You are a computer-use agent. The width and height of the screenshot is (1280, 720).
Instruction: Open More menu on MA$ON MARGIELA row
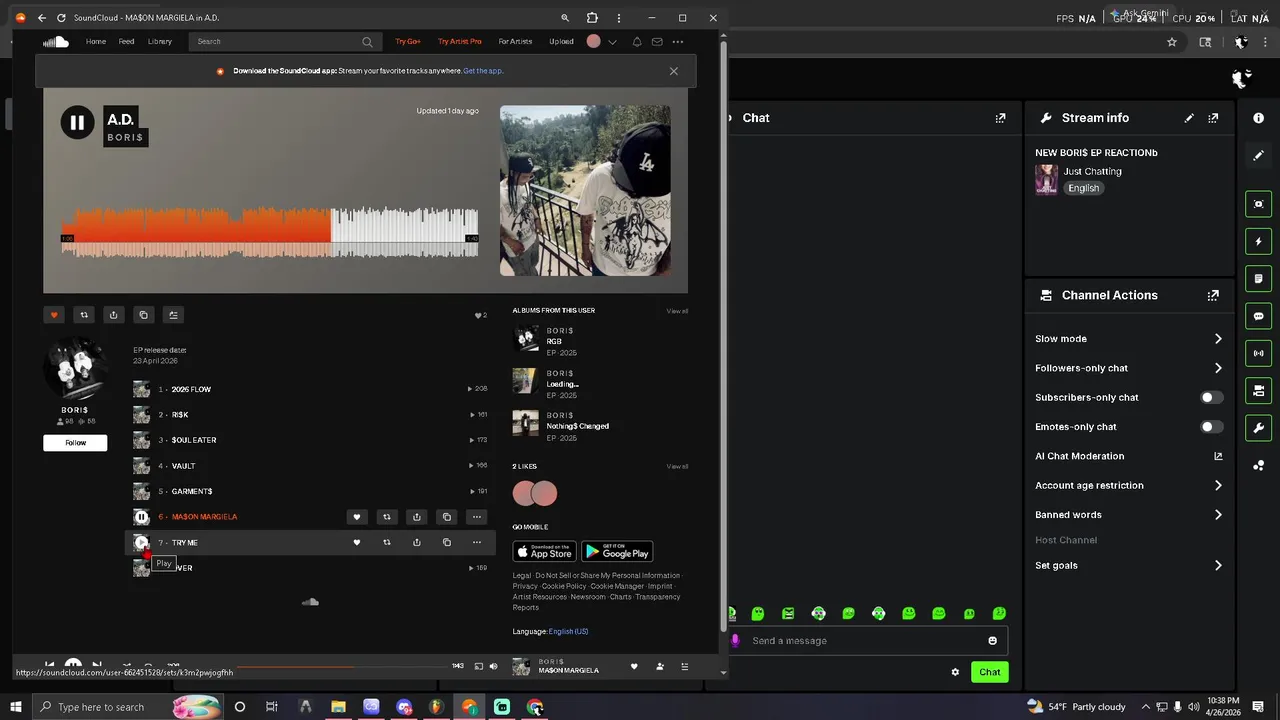(477, 517)
